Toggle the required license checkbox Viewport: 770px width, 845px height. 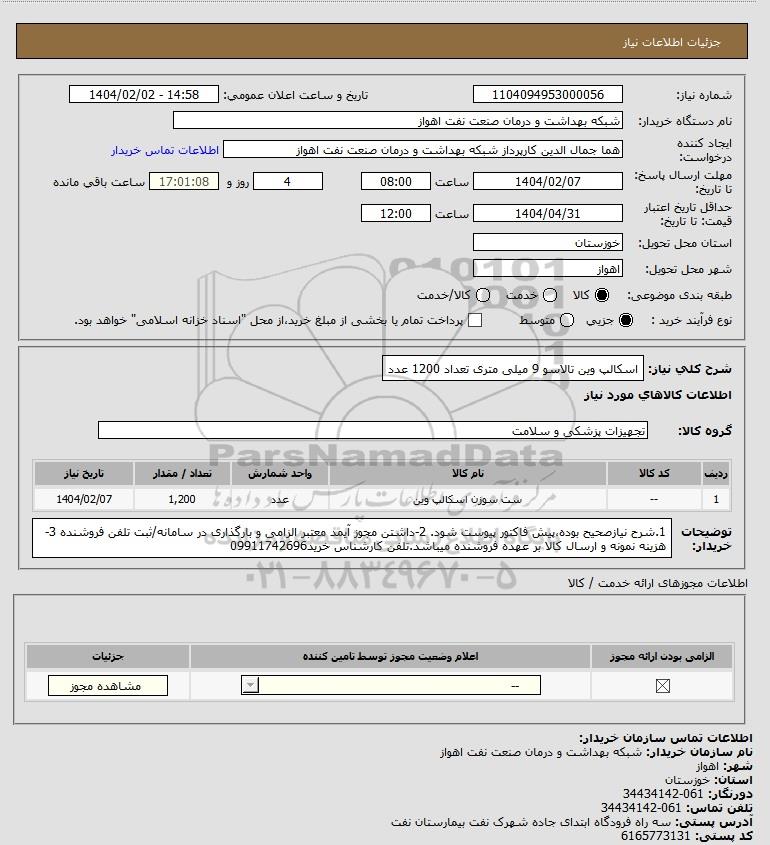[x=663, y=685]
